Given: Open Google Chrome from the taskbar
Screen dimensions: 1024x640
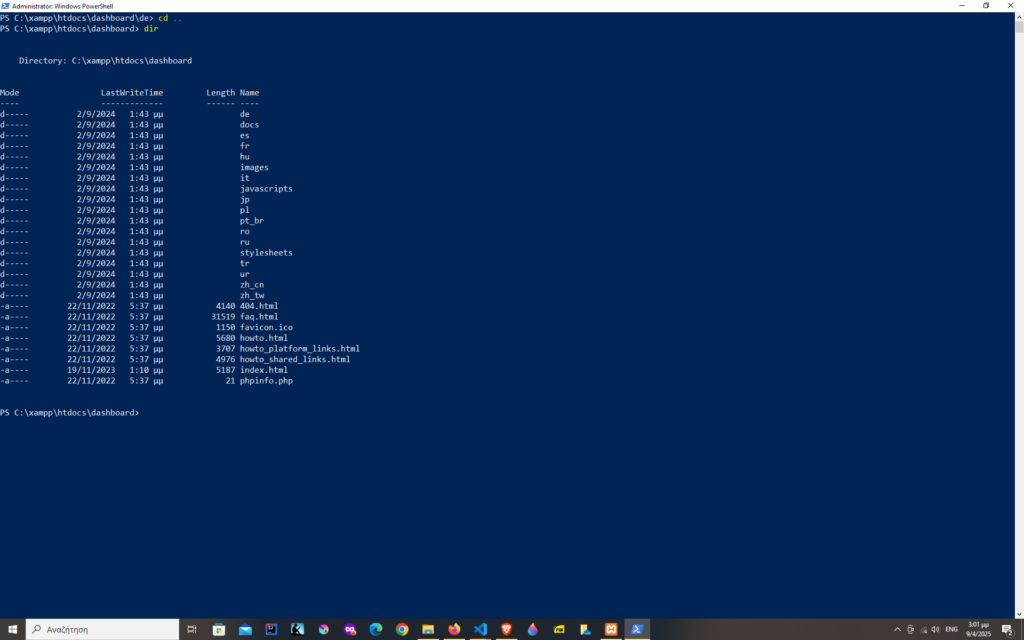Looking at the screenshot, I should click(x=402, y=629).
